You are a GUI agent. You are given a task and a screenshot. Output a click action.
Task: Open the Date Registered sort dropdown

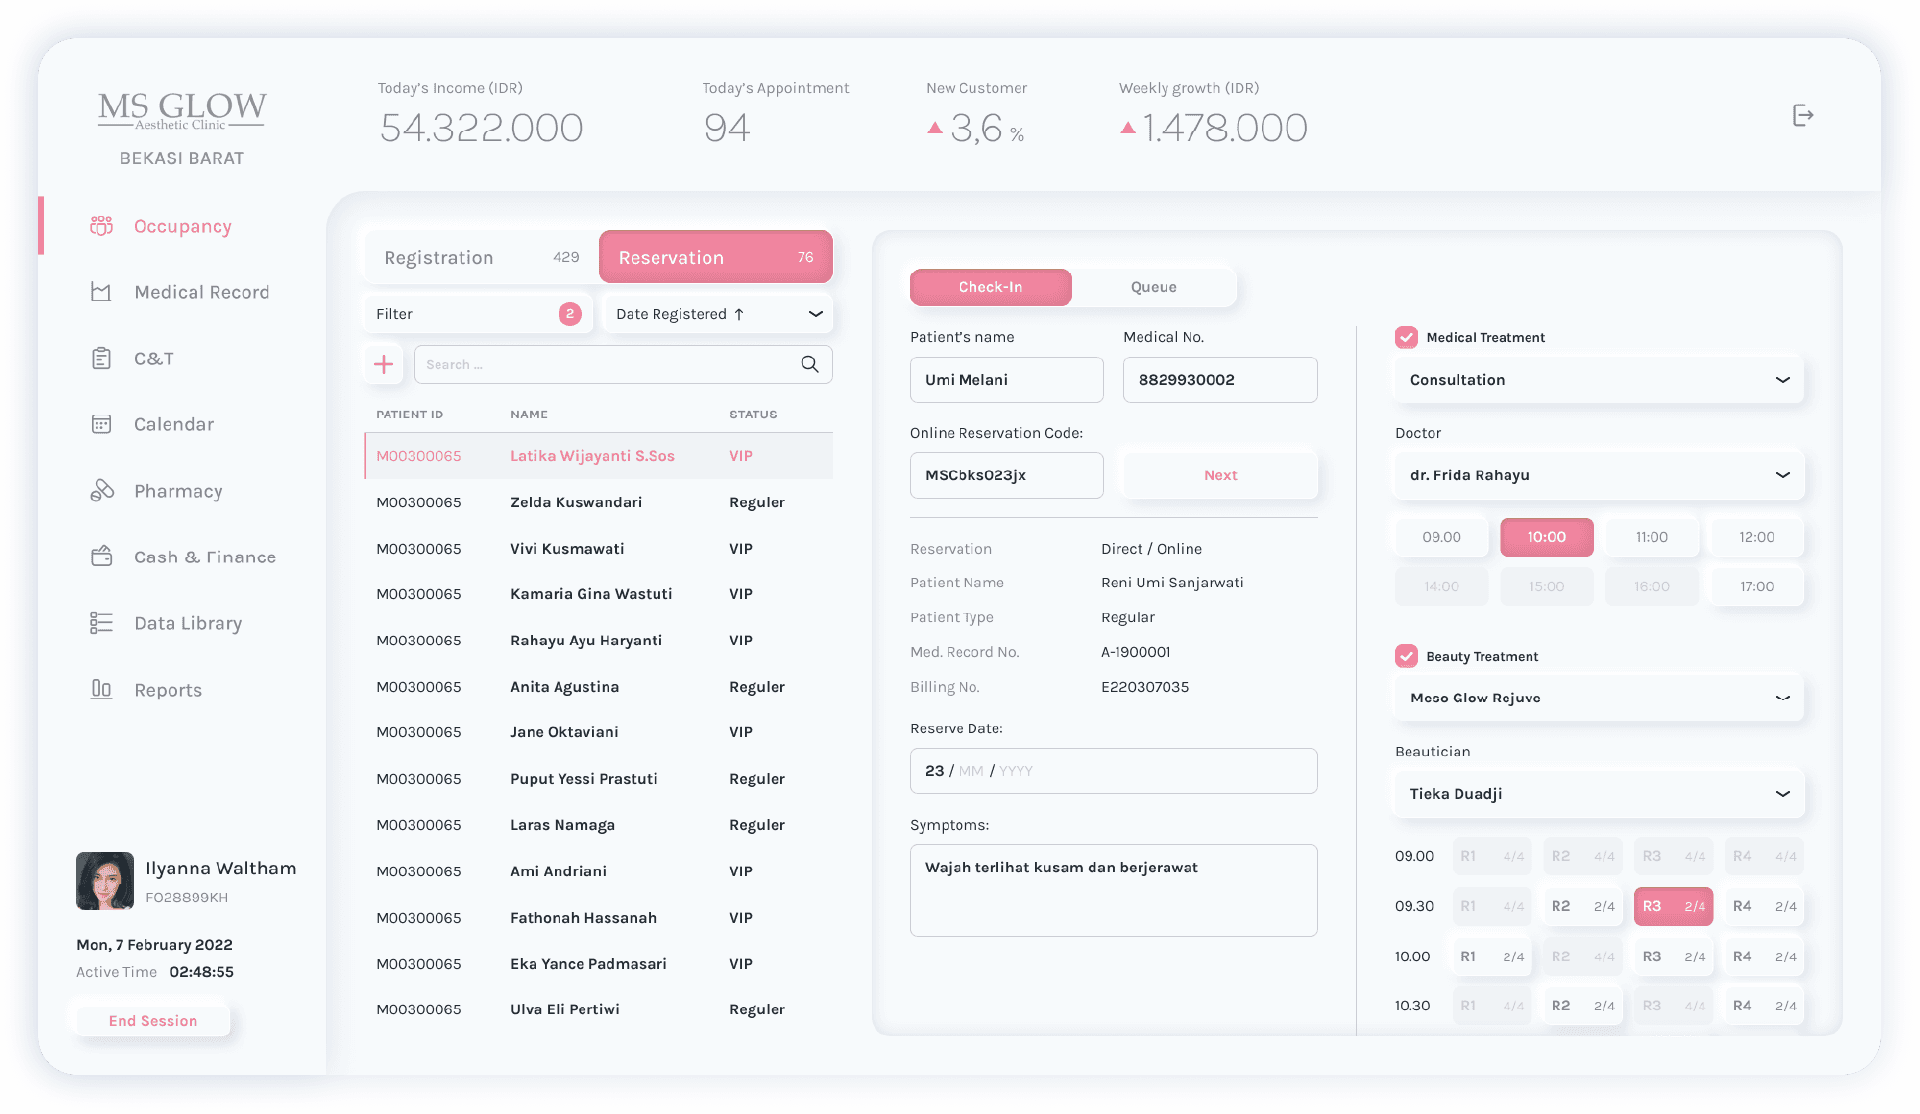(x=719, y=314)
